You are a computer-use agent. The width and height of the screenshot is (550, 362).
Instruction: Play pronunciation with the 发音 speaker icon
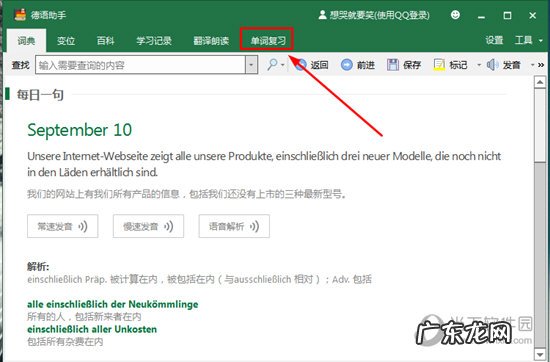[x=492, y=65]
